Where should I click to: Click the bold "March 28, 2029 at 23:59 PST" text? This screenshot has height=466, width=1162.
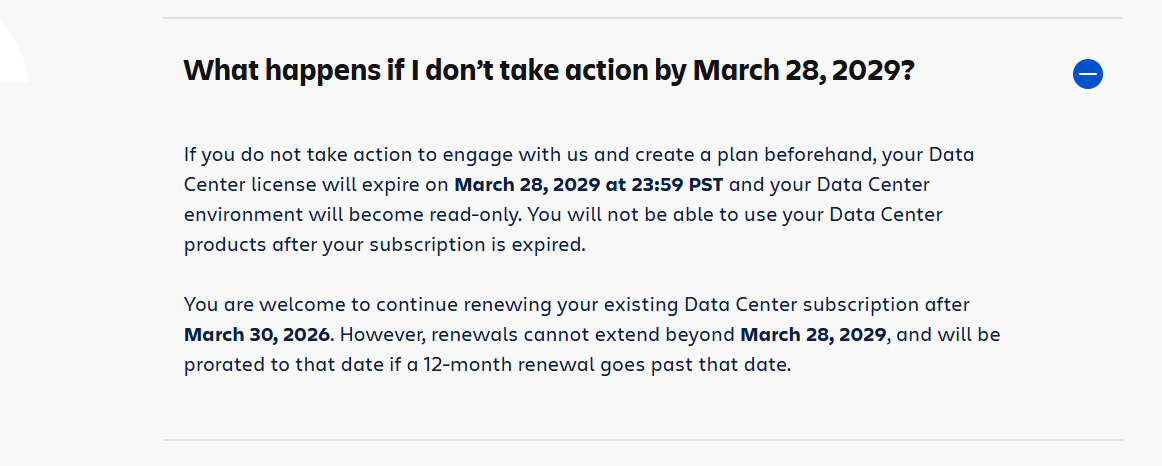589,185
